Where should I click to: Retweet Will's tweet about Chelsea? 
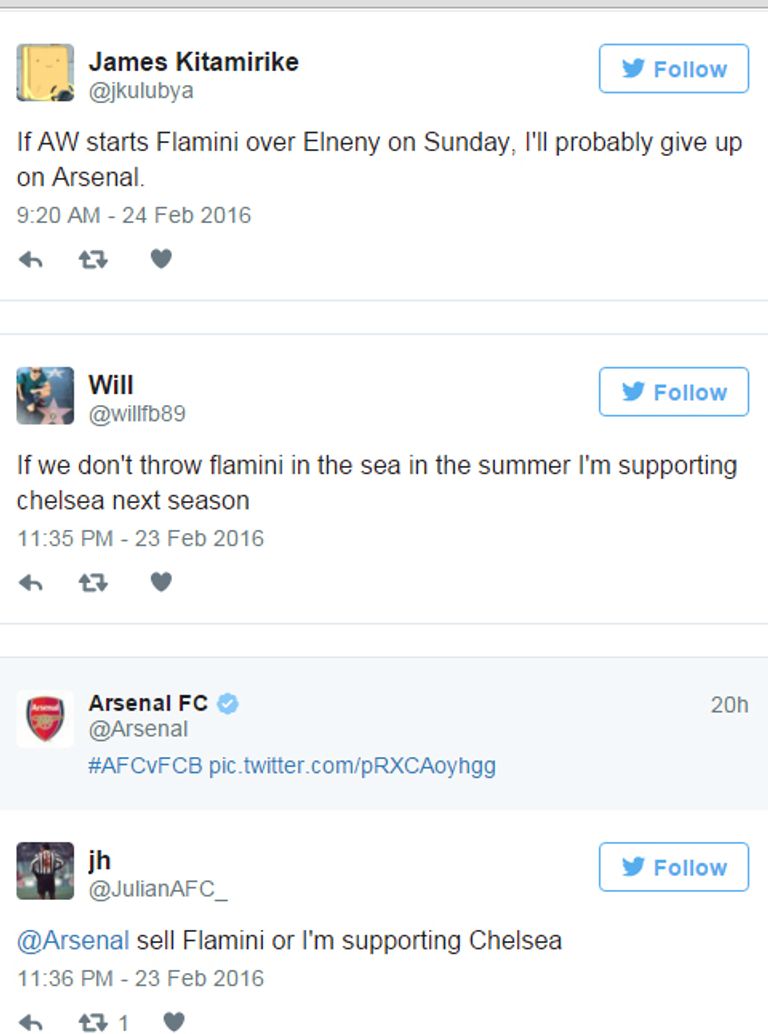pyautogui.click(x=93, y=583)
